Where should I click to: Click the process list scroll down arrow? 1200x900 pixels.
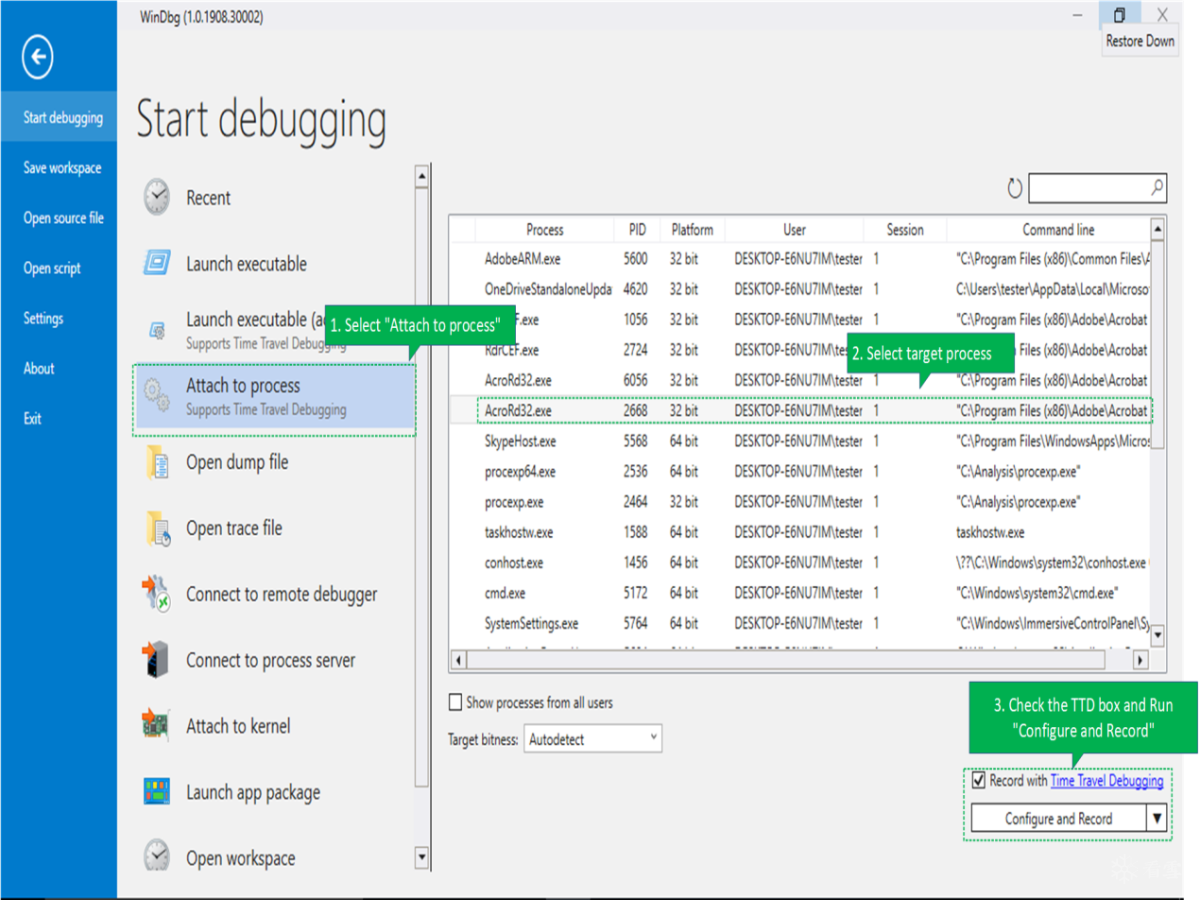point(1158,635)
